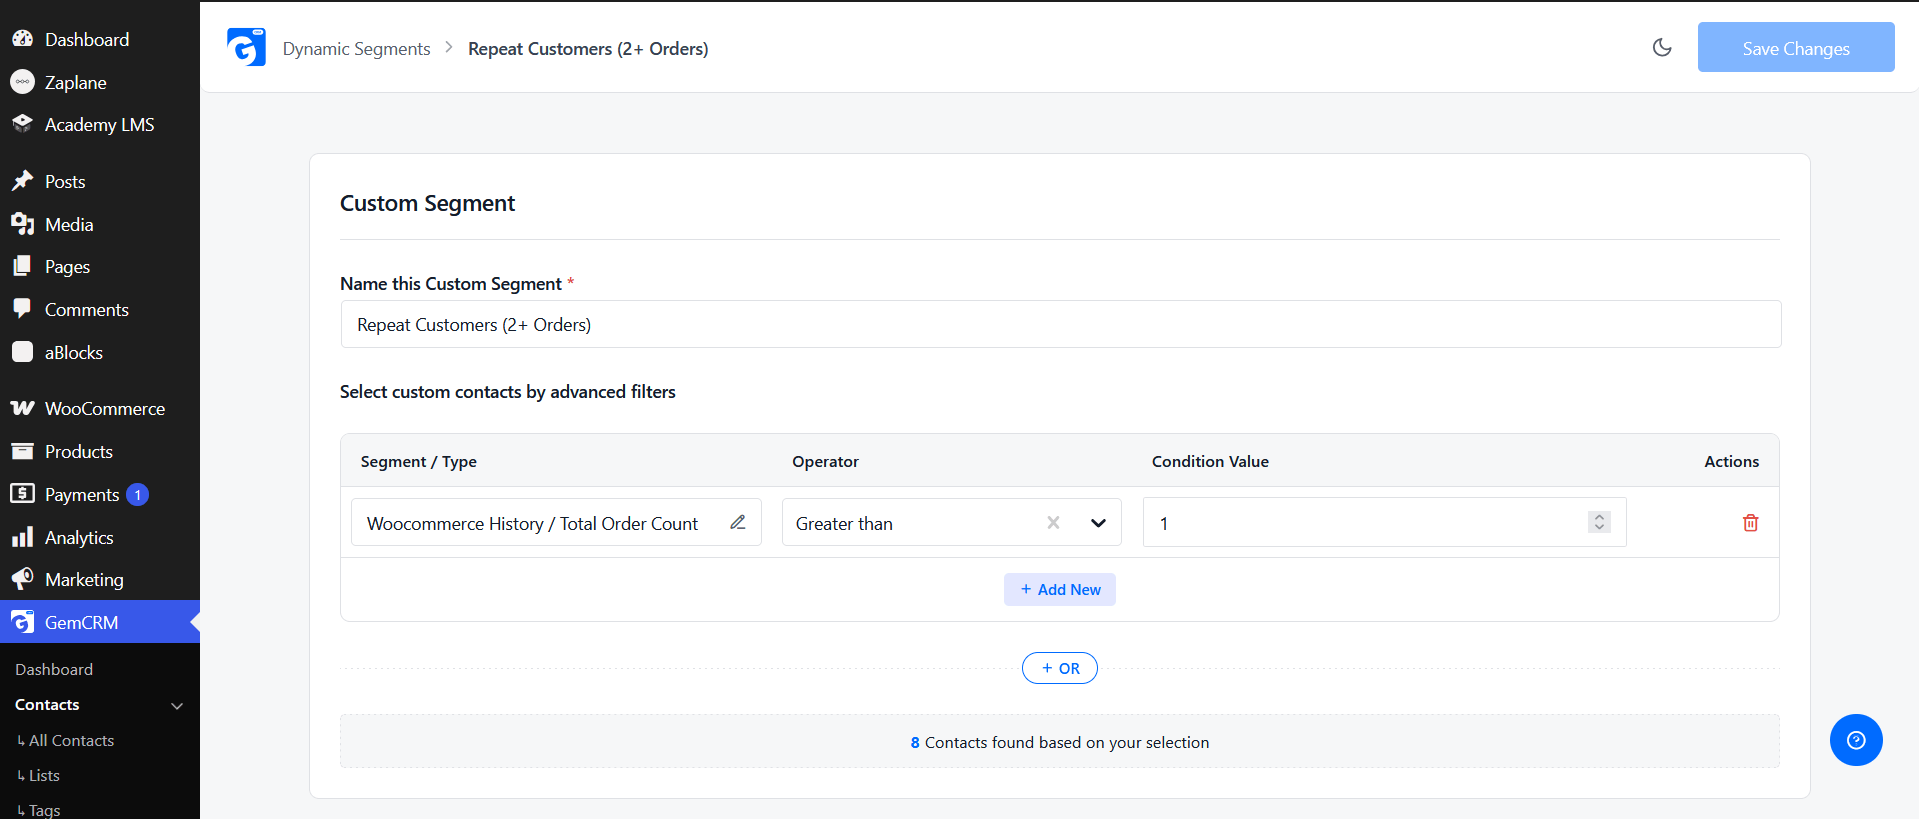Click Save Changes button
Image resolution: width=1919 pixels, height=819 pixels.
pos(1796,47)
